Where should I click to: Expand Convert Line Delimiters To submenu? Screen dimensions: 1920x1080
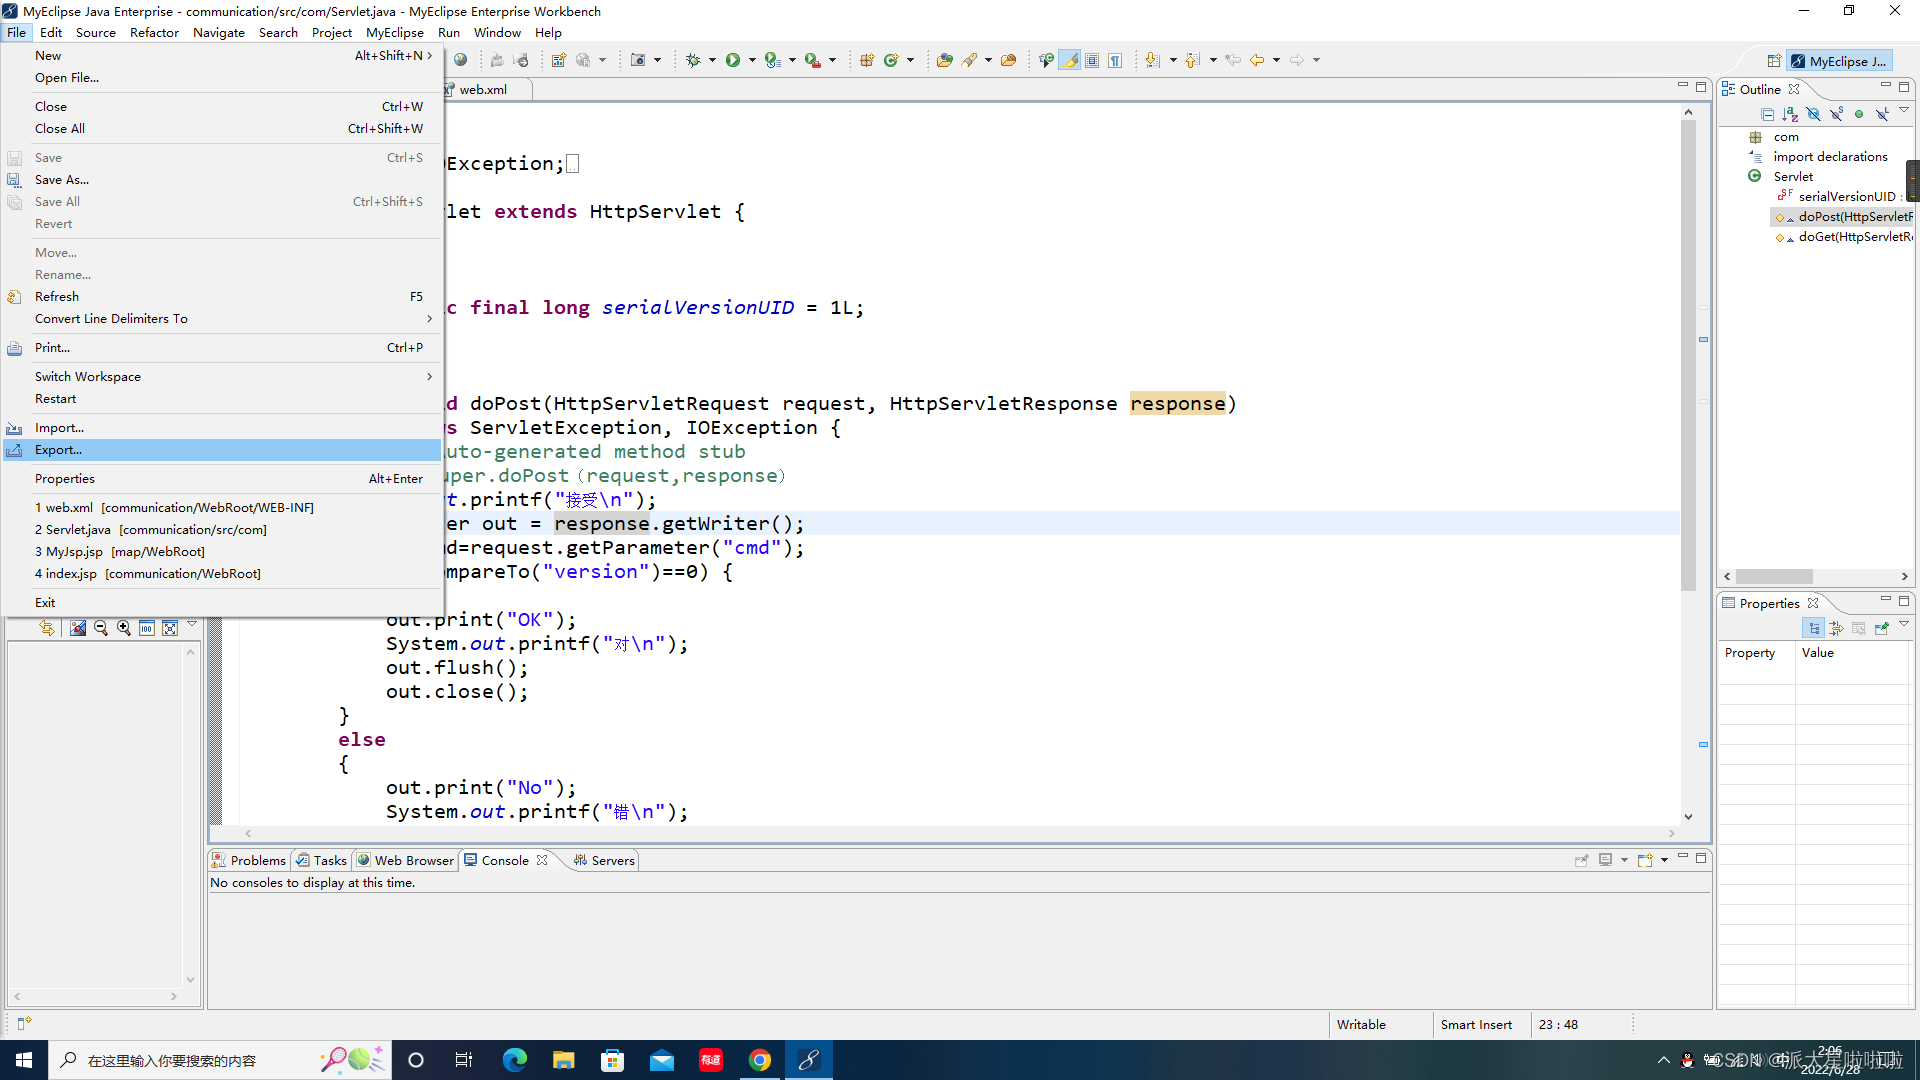(x=430, y=319)
